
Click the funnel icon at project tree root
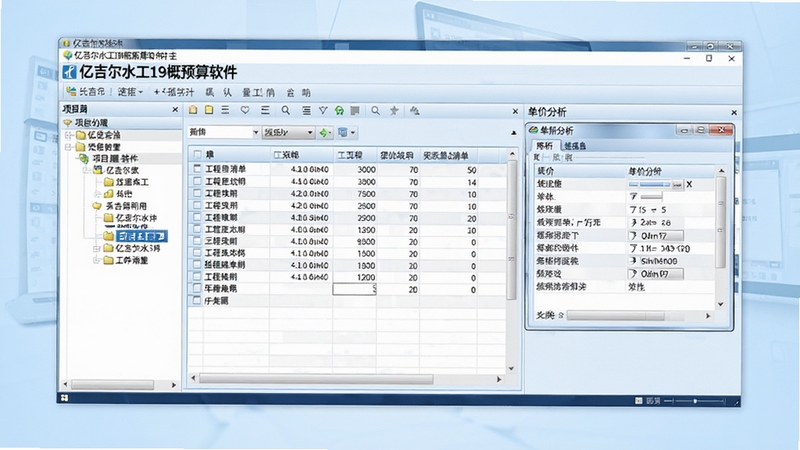(x=68, y=123)
